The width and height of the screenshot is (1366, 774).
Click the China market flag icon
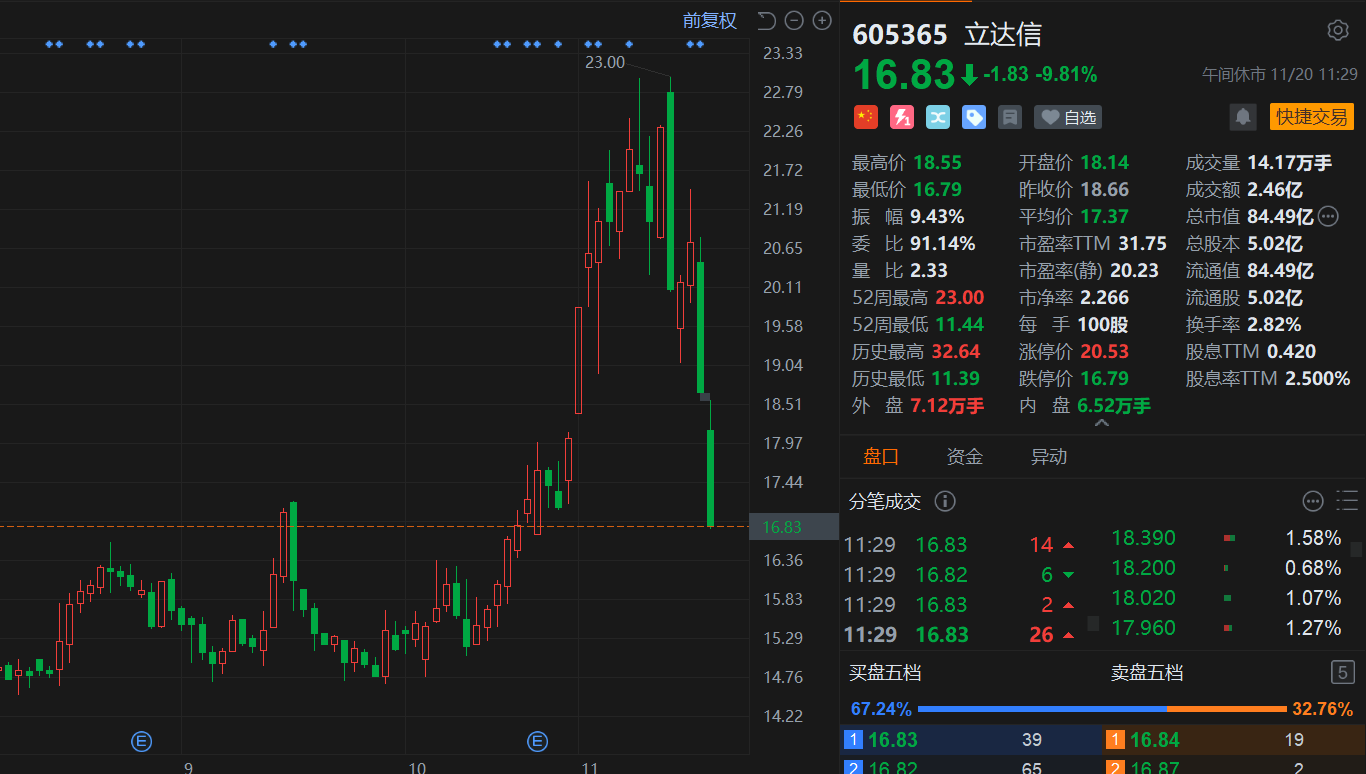click(865, 117)
